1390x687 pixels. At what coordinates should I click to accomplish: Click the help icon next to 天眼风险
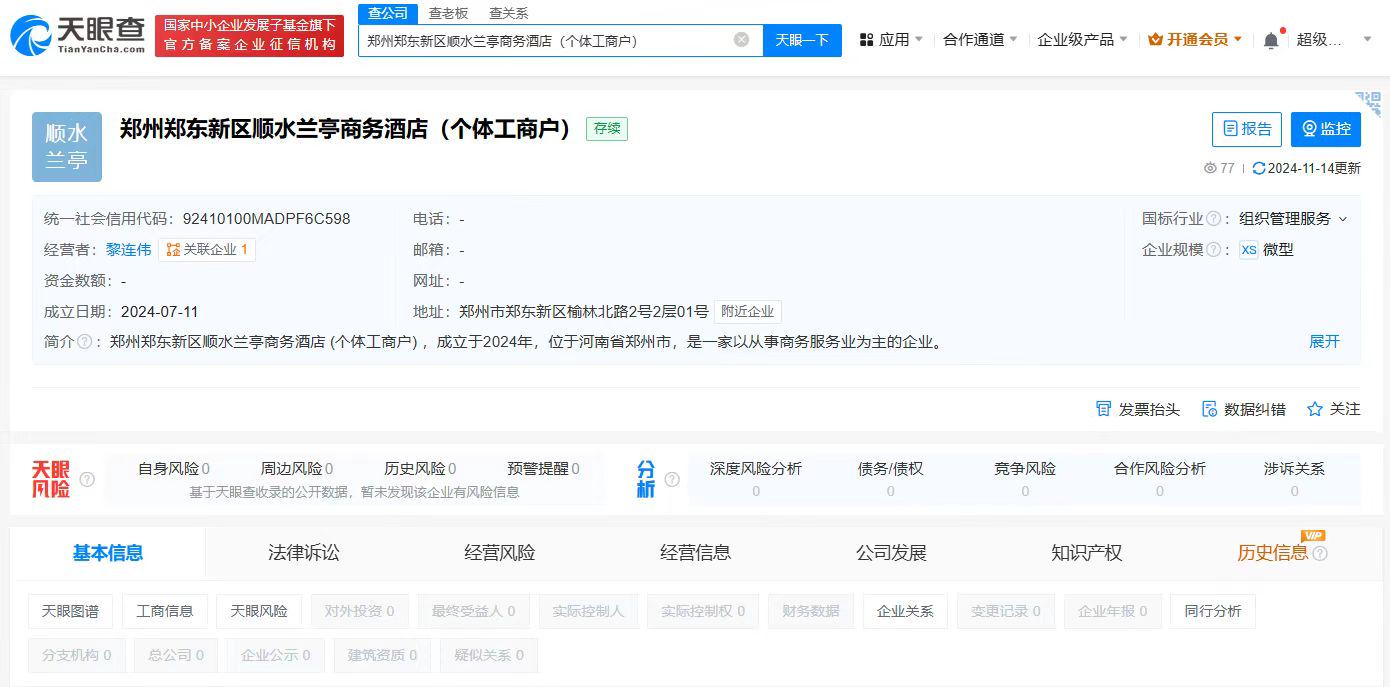87,479
